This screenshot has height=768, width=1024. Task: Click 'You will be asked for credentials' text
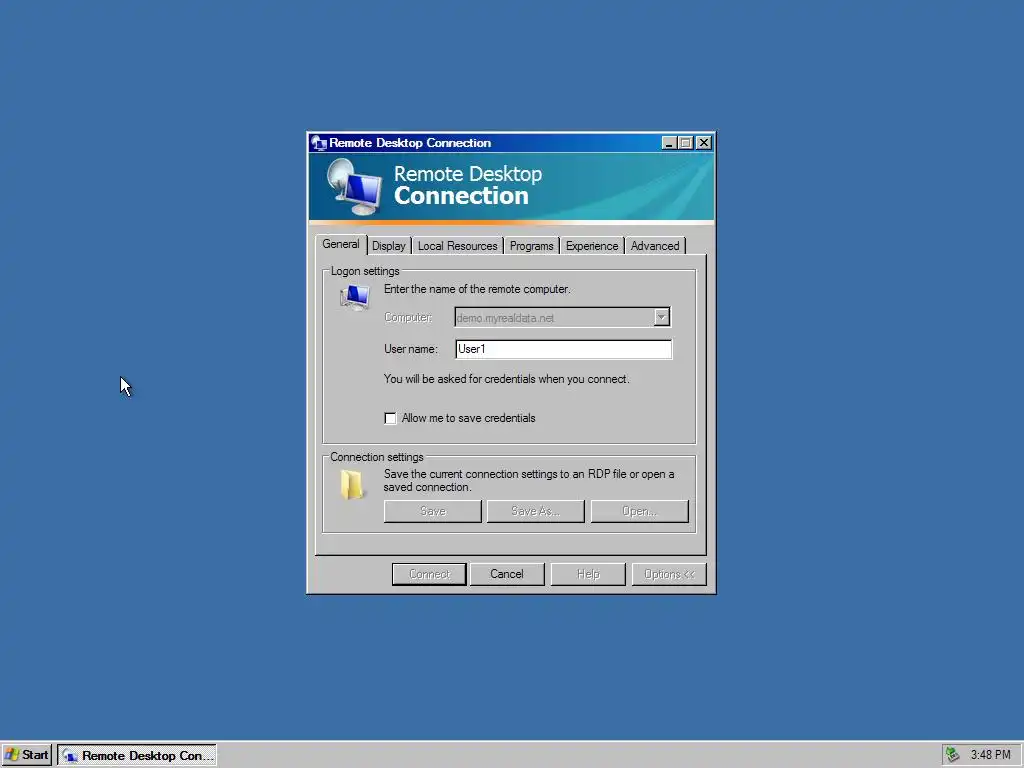pos(506,379)
